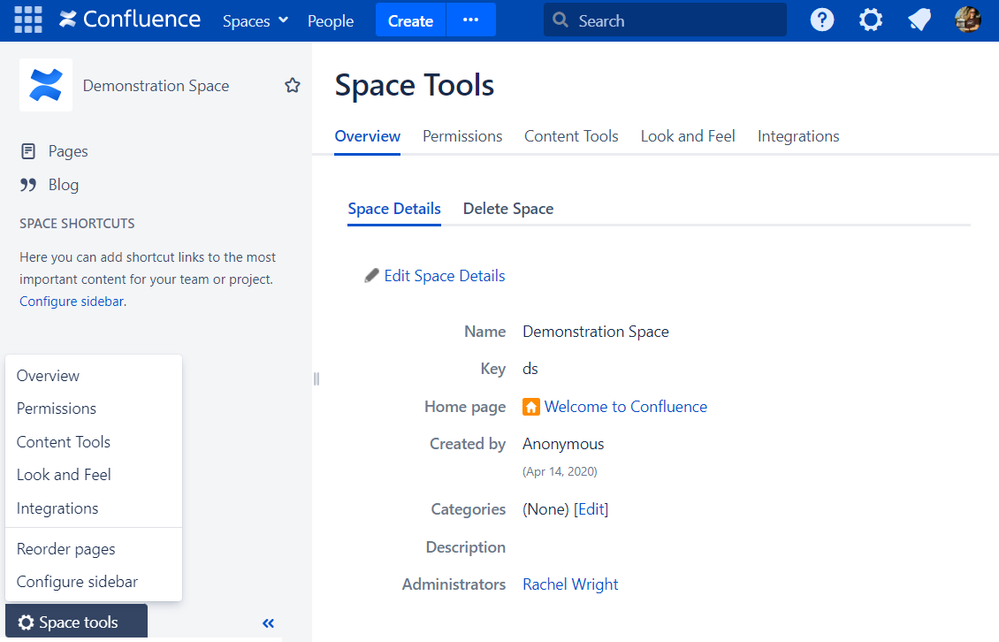Click the Edit link next to Categories
The image size is (999, 642).
point(591,509)
